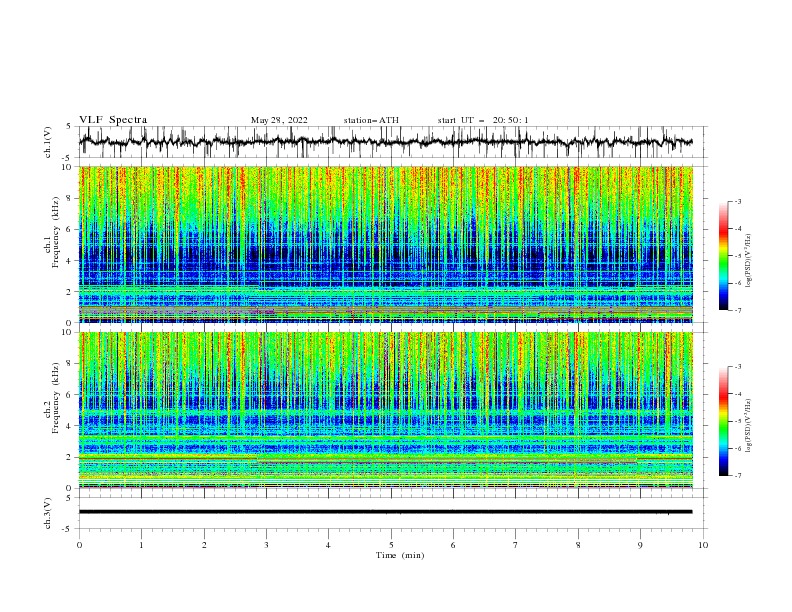Click the 'ch.1(V)' waveform axis label
Screen dimensions: 792x612
click(48, 142)
